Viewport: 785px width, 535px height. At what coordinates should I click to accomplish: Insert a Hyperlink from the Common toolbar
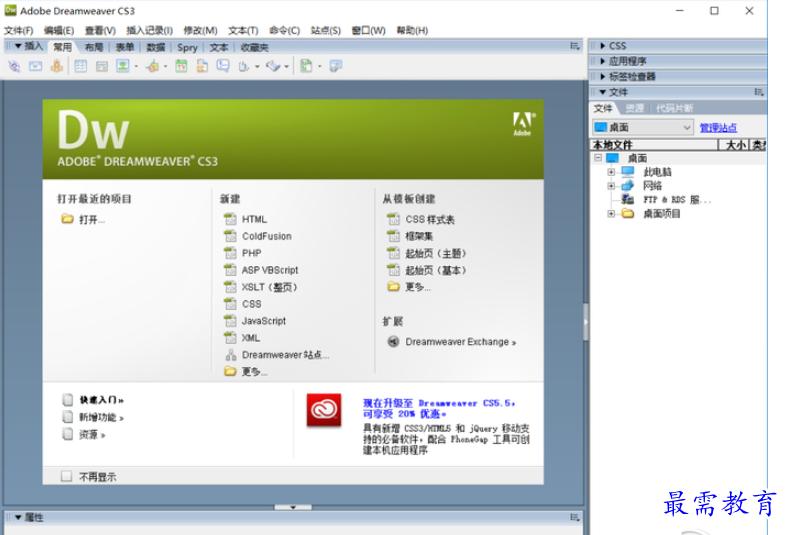14,66
